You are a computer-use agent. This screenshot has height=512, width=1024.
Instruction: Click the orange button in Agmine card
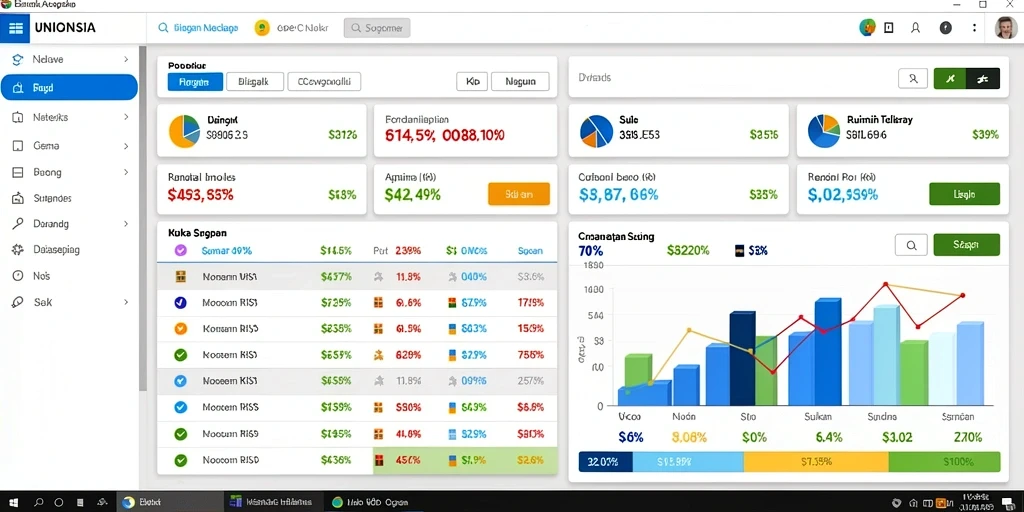coord(519,194)
